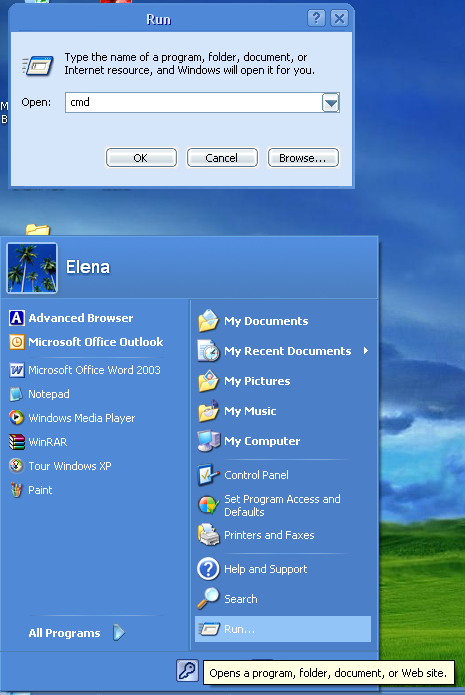The width and height of the screenshot is (465, 695).
Task: Launch Microsoft Office Outlook icon
Action: [x=17, y=342]
